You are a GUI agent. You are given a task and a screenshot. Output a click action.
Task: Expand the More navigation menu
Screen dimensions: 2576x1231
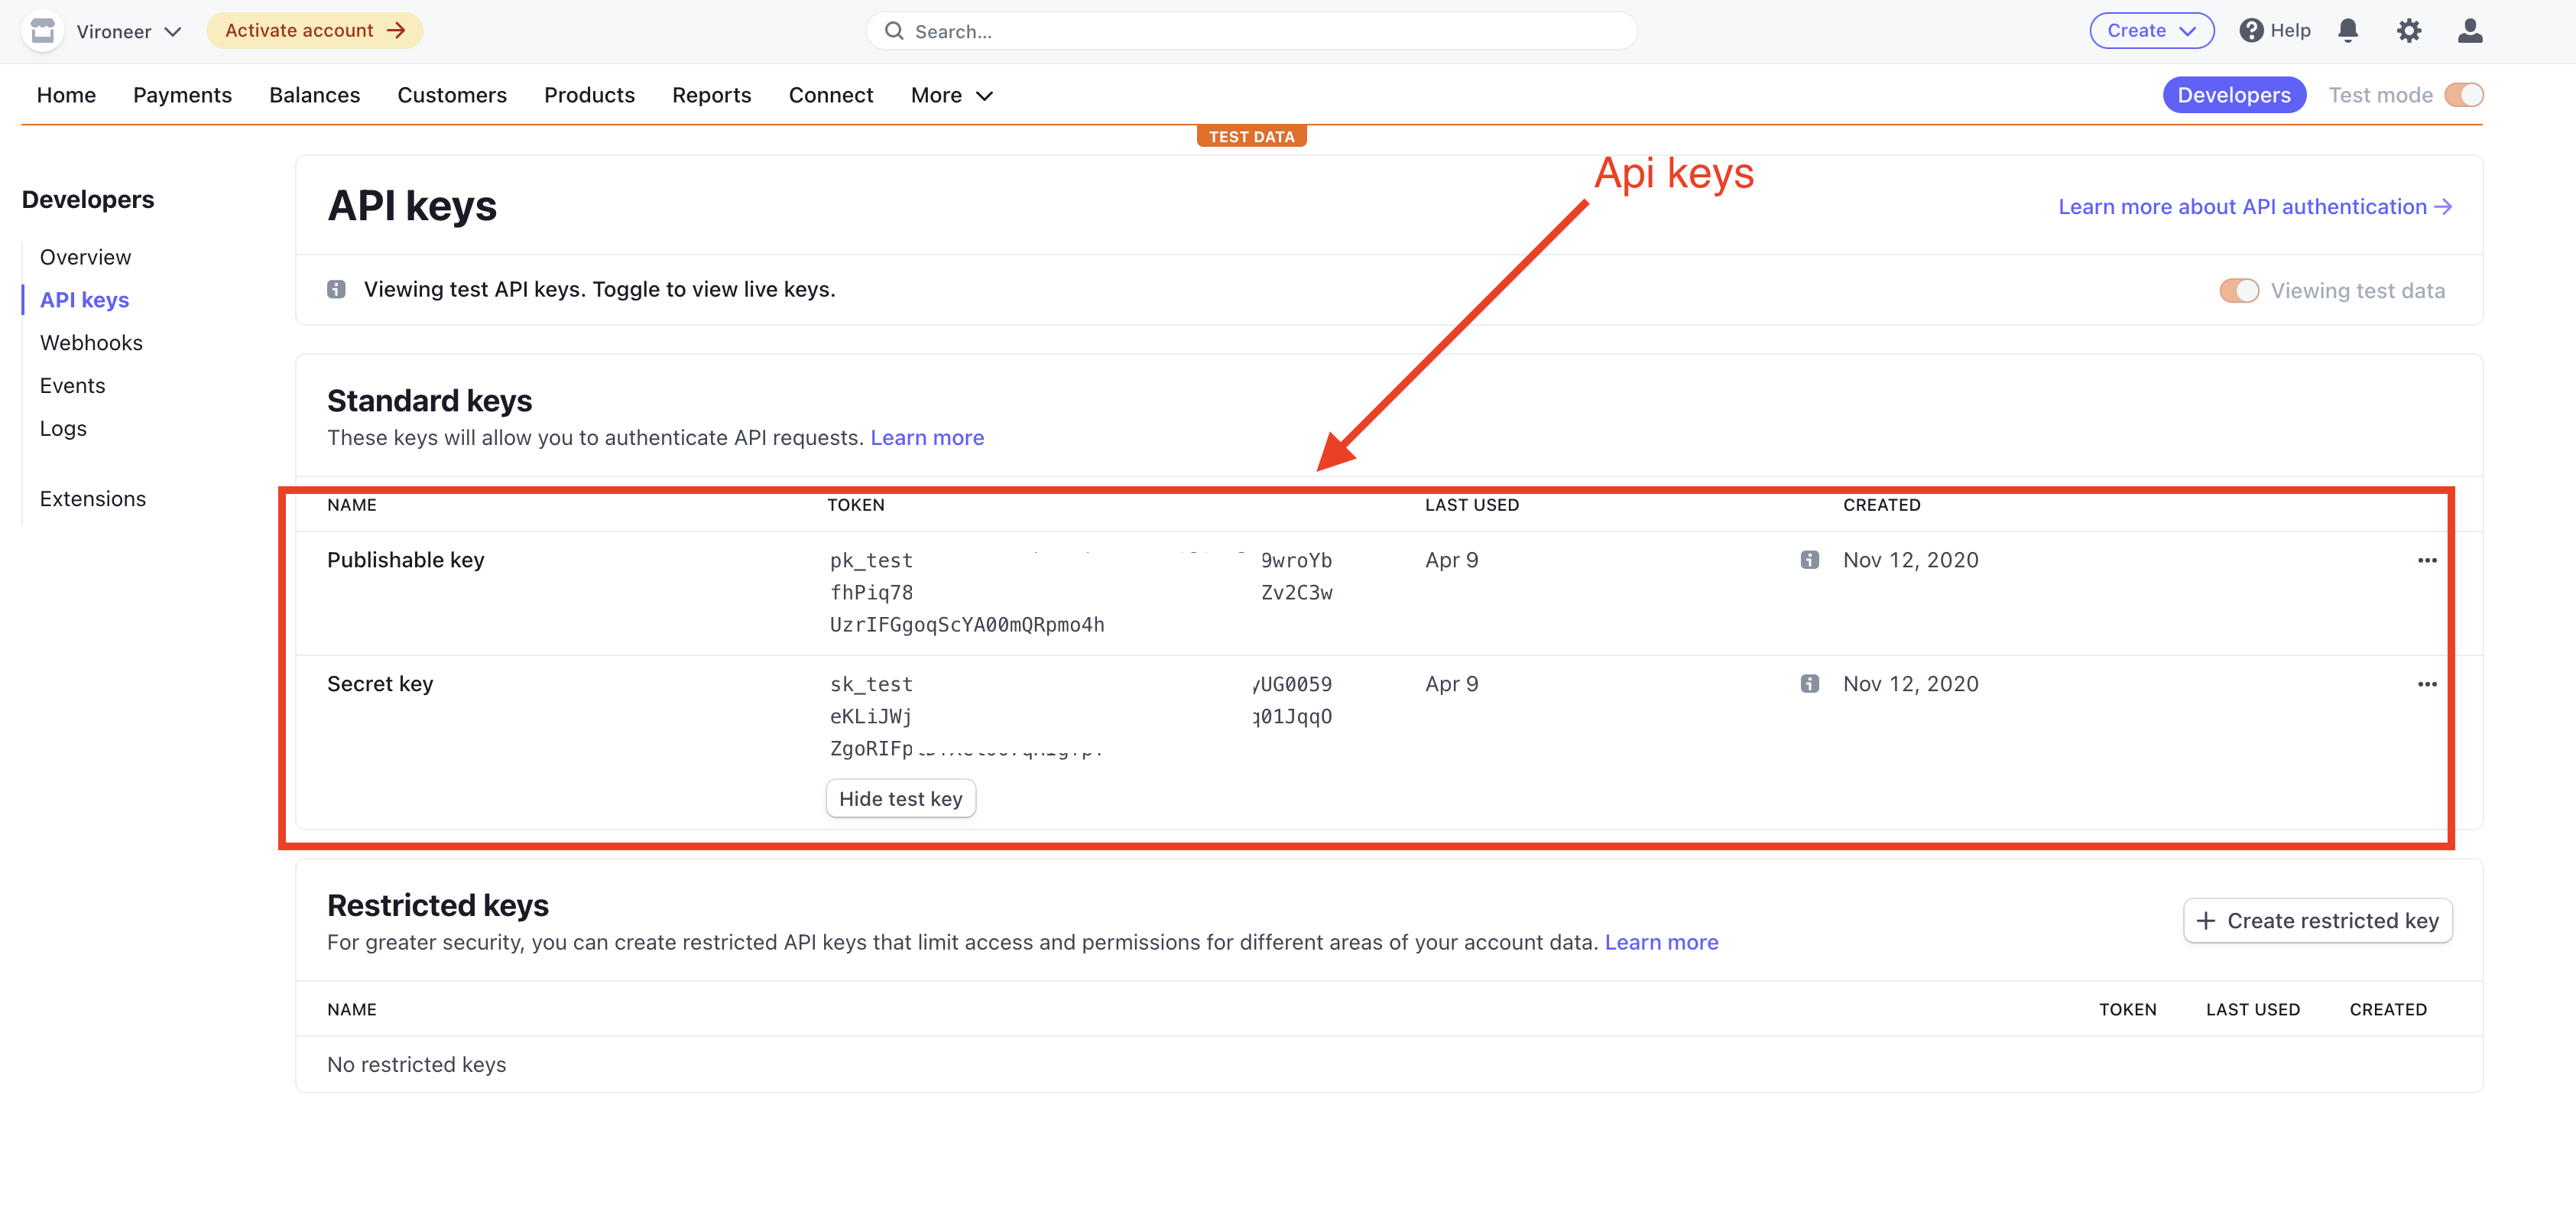point(951,95)
